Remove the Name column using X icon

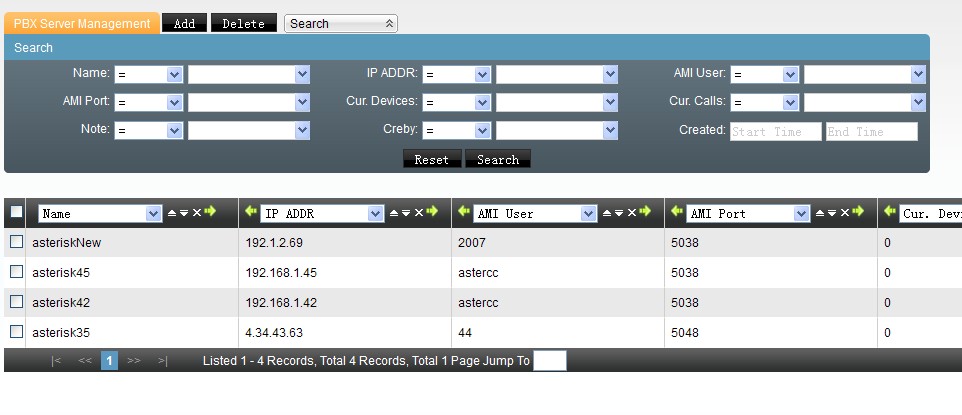point(197,213)
